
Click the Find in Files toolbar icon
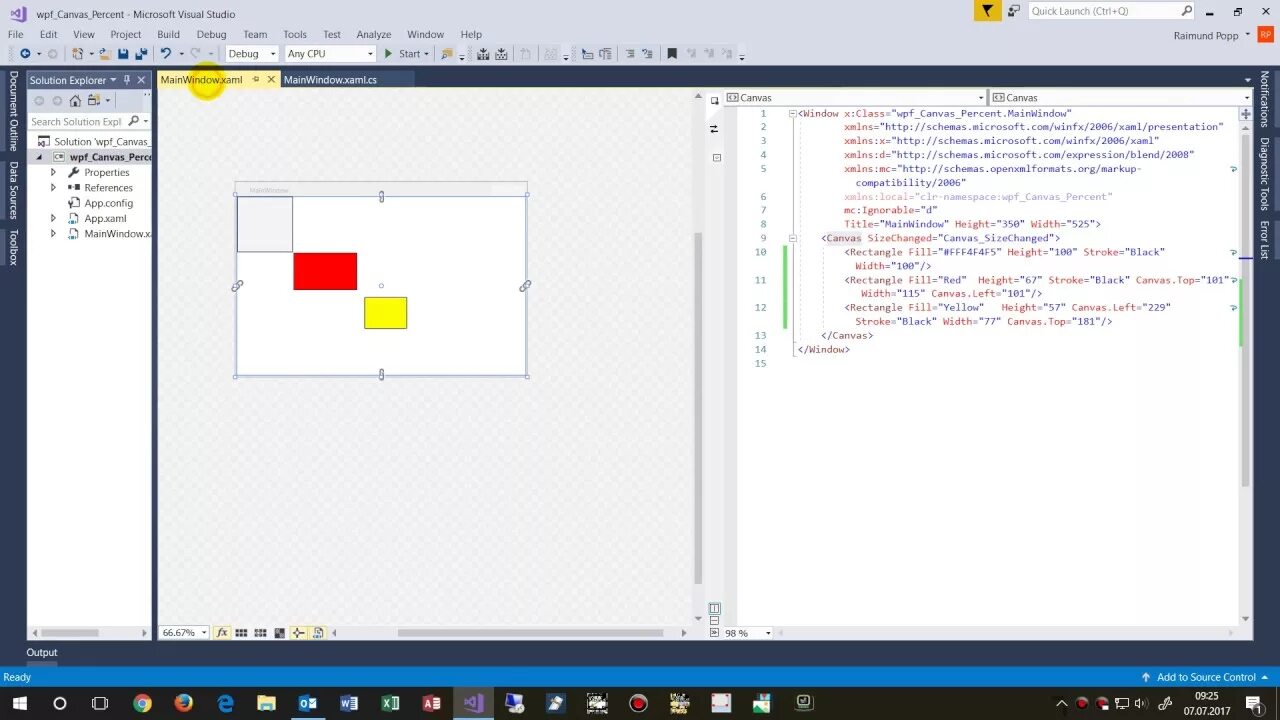(447, 54)
